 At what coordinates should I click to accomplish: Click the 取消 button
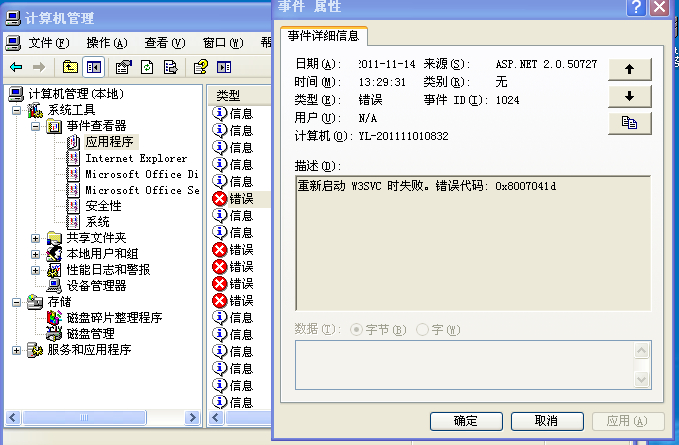pos(547,421)
